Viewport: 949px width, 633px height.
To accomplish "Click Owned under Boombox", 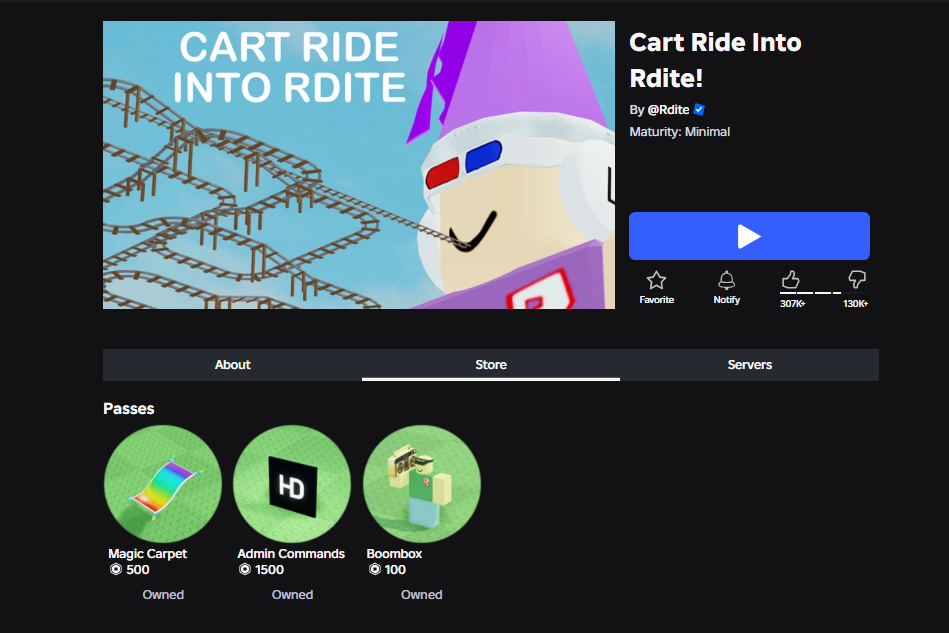I will pyautogui.click(x=421, y=595).
